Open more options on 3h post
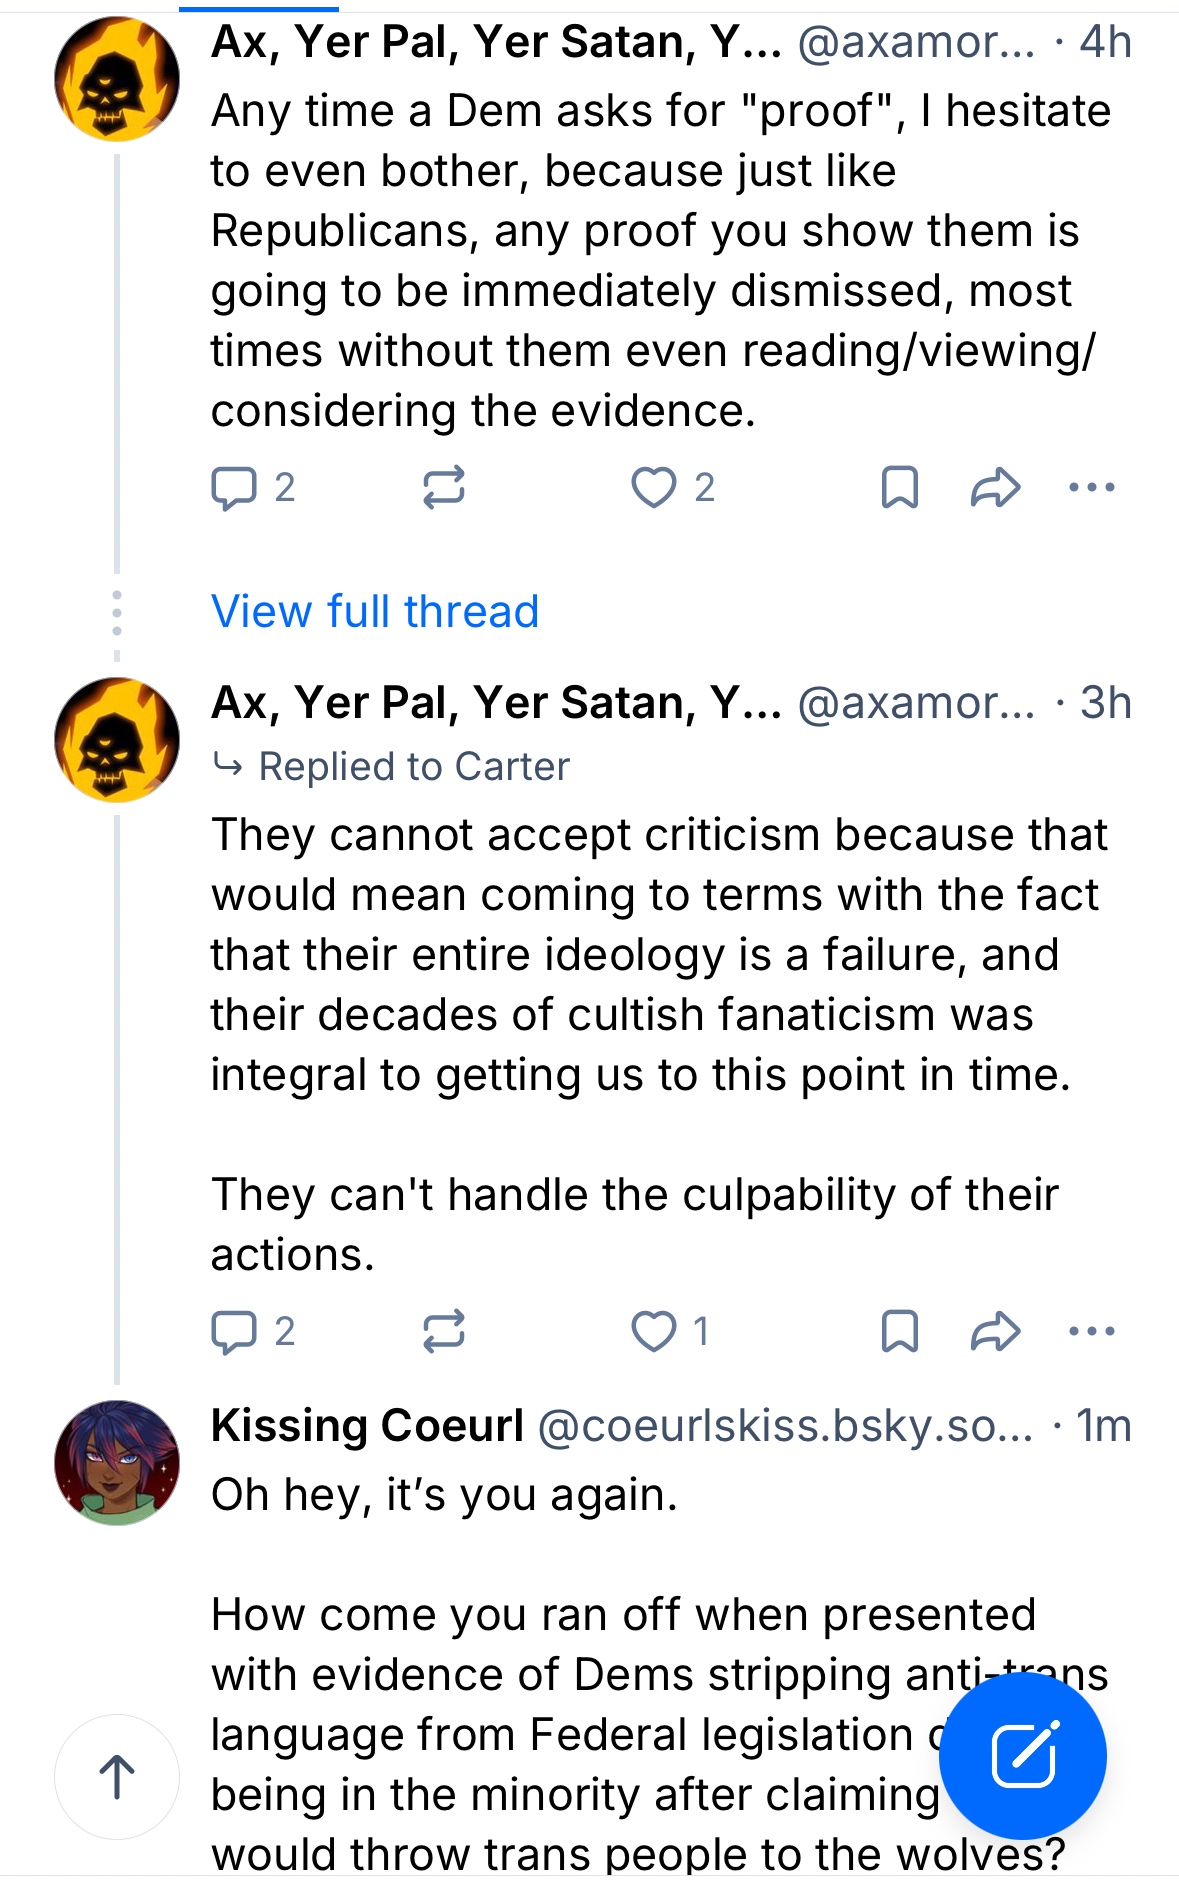Screen dimensions: 1179x1894 pyautogui.click(x=1091, y=1331)
